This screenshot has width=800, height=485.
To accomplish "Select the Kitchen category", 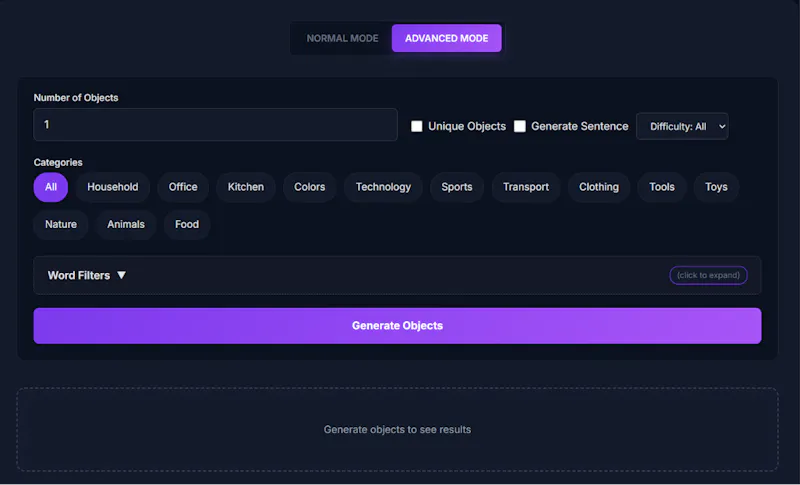I will 246,187.
